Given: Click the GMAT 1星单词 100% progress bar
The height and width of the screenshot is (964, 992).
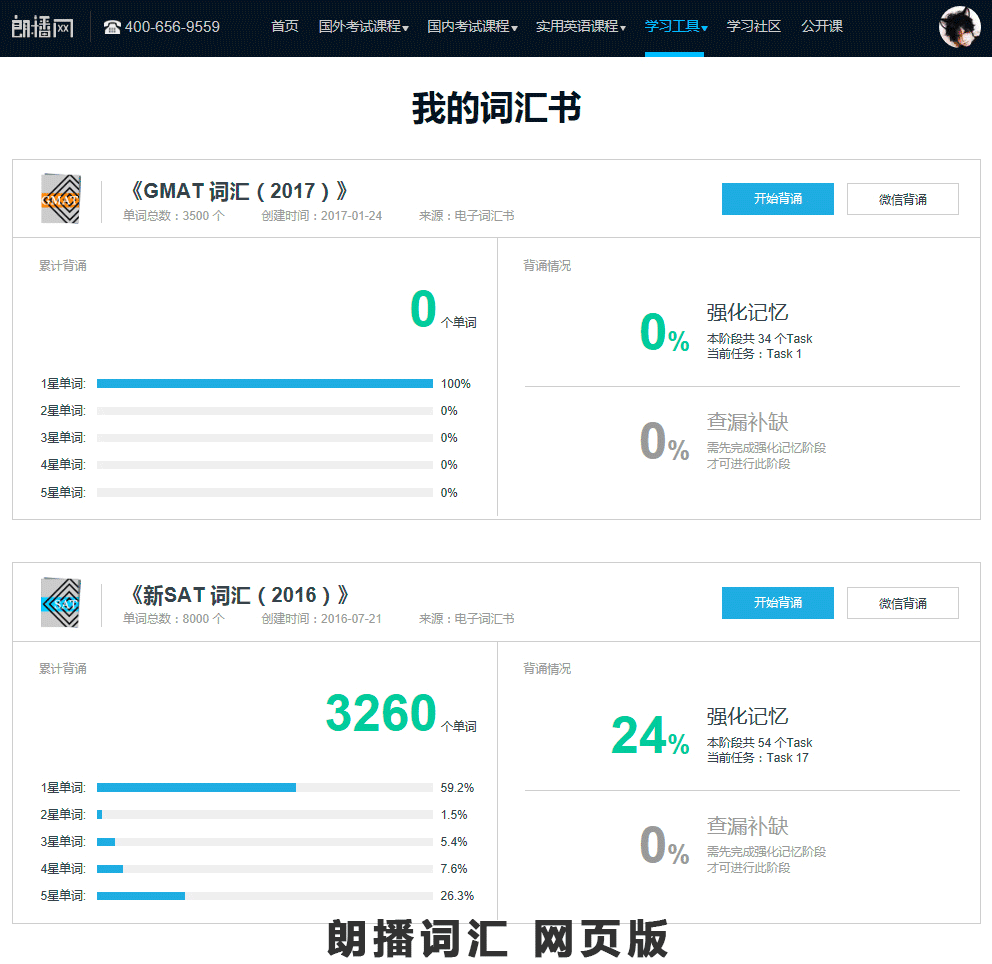Looking at the screenshot, I should click(x=264, y=383).
